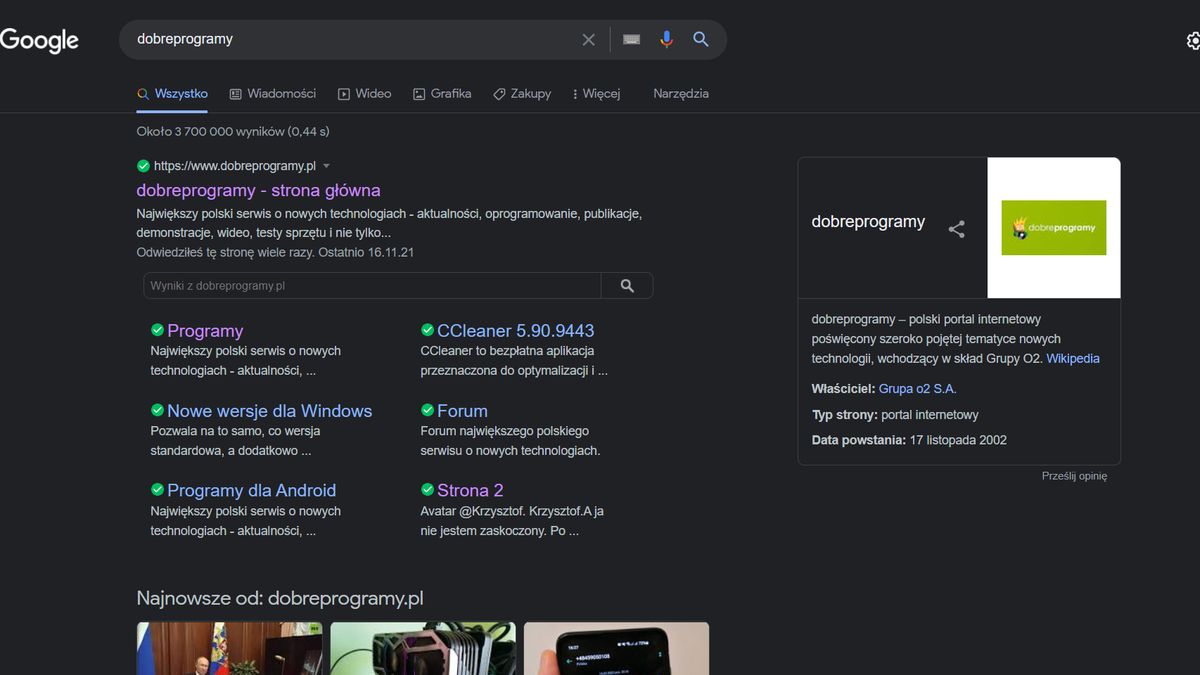Click the Google logo
The width and height of the screenshot is (1200, 675).
[39, 40]
